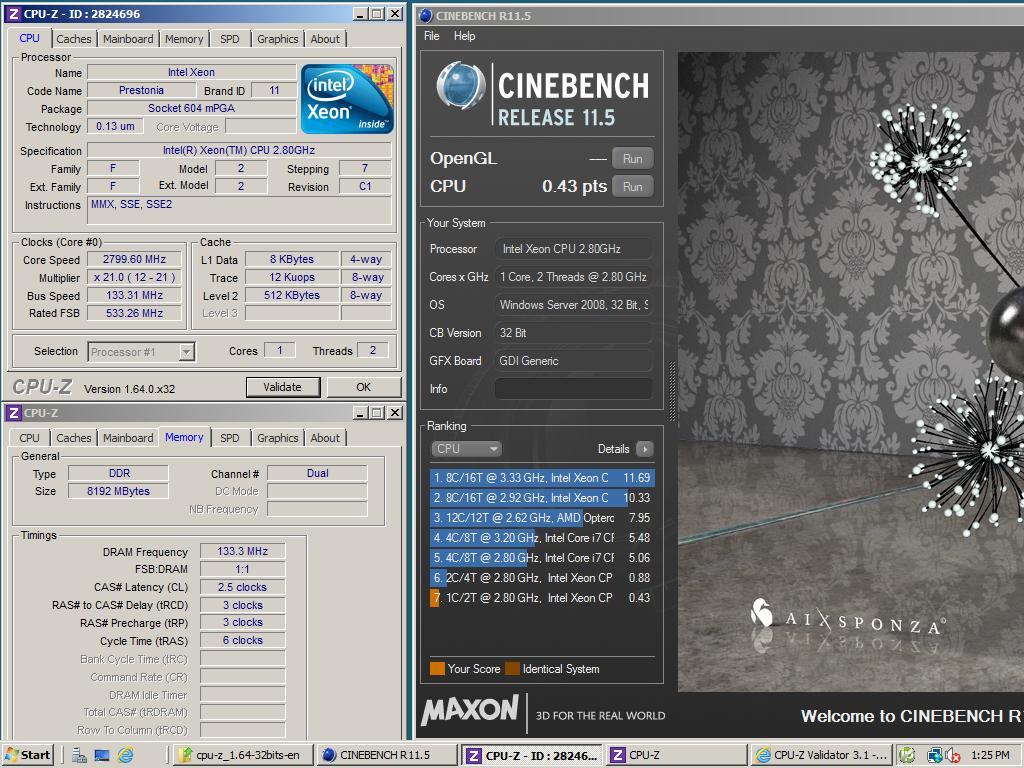Viewport: 1024px width, 768px height.
Task: Click lower CPU-Z window title icon
Action: click(x=13, y=413)
